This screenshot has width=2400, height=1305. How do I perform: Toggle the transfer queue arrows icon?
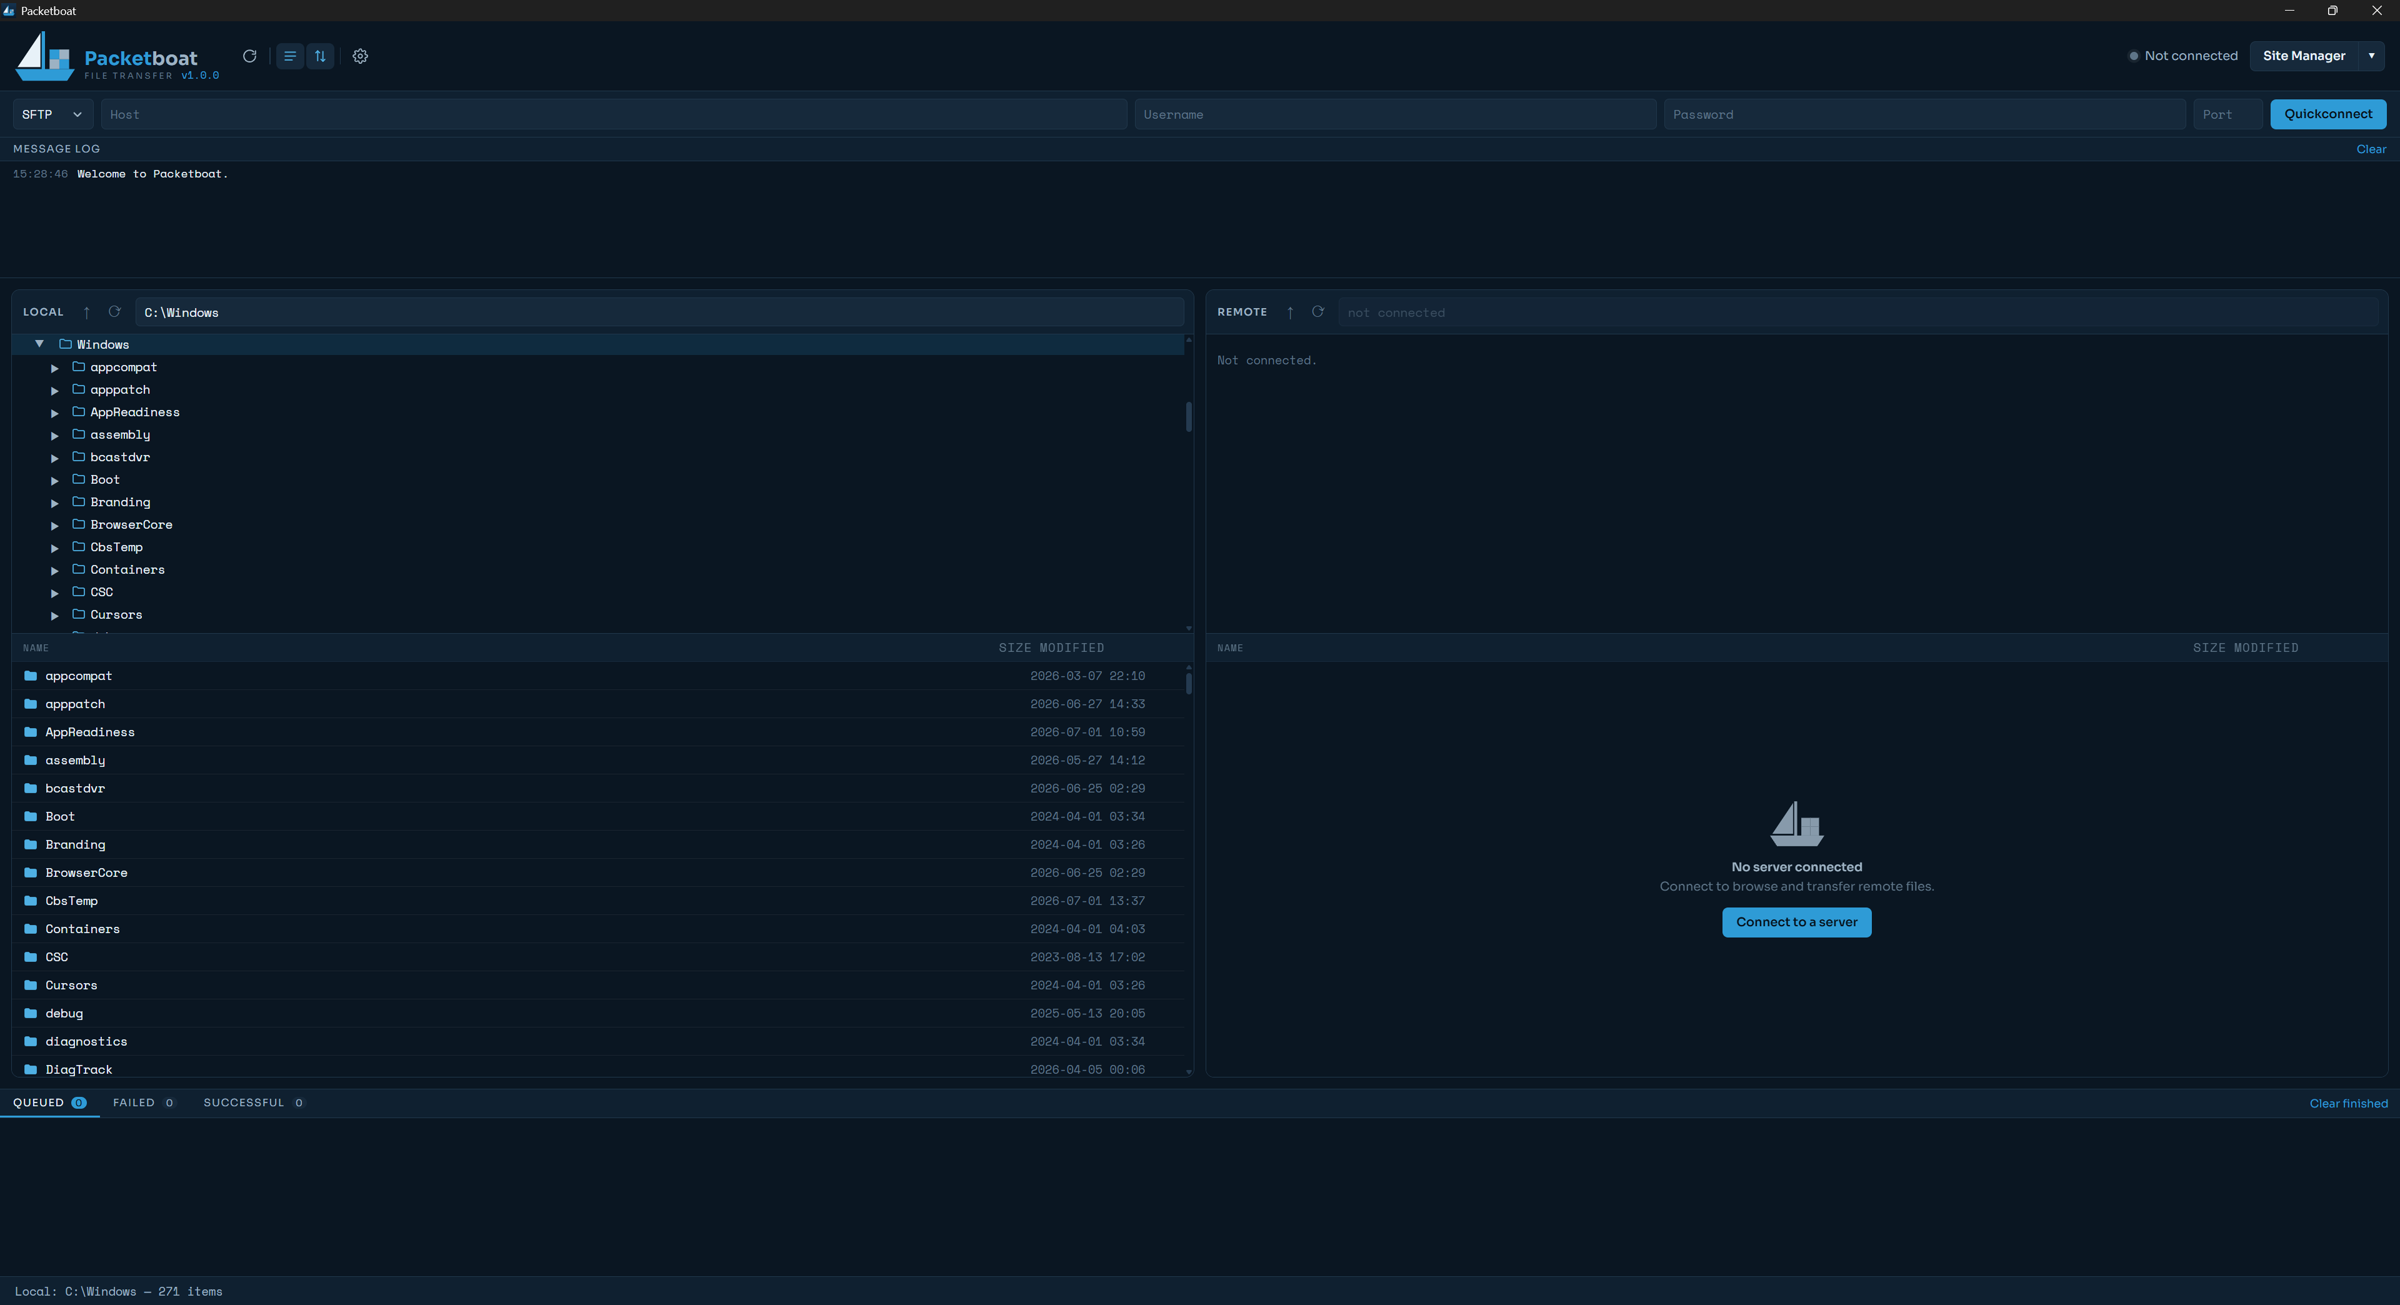click(320, 56)
